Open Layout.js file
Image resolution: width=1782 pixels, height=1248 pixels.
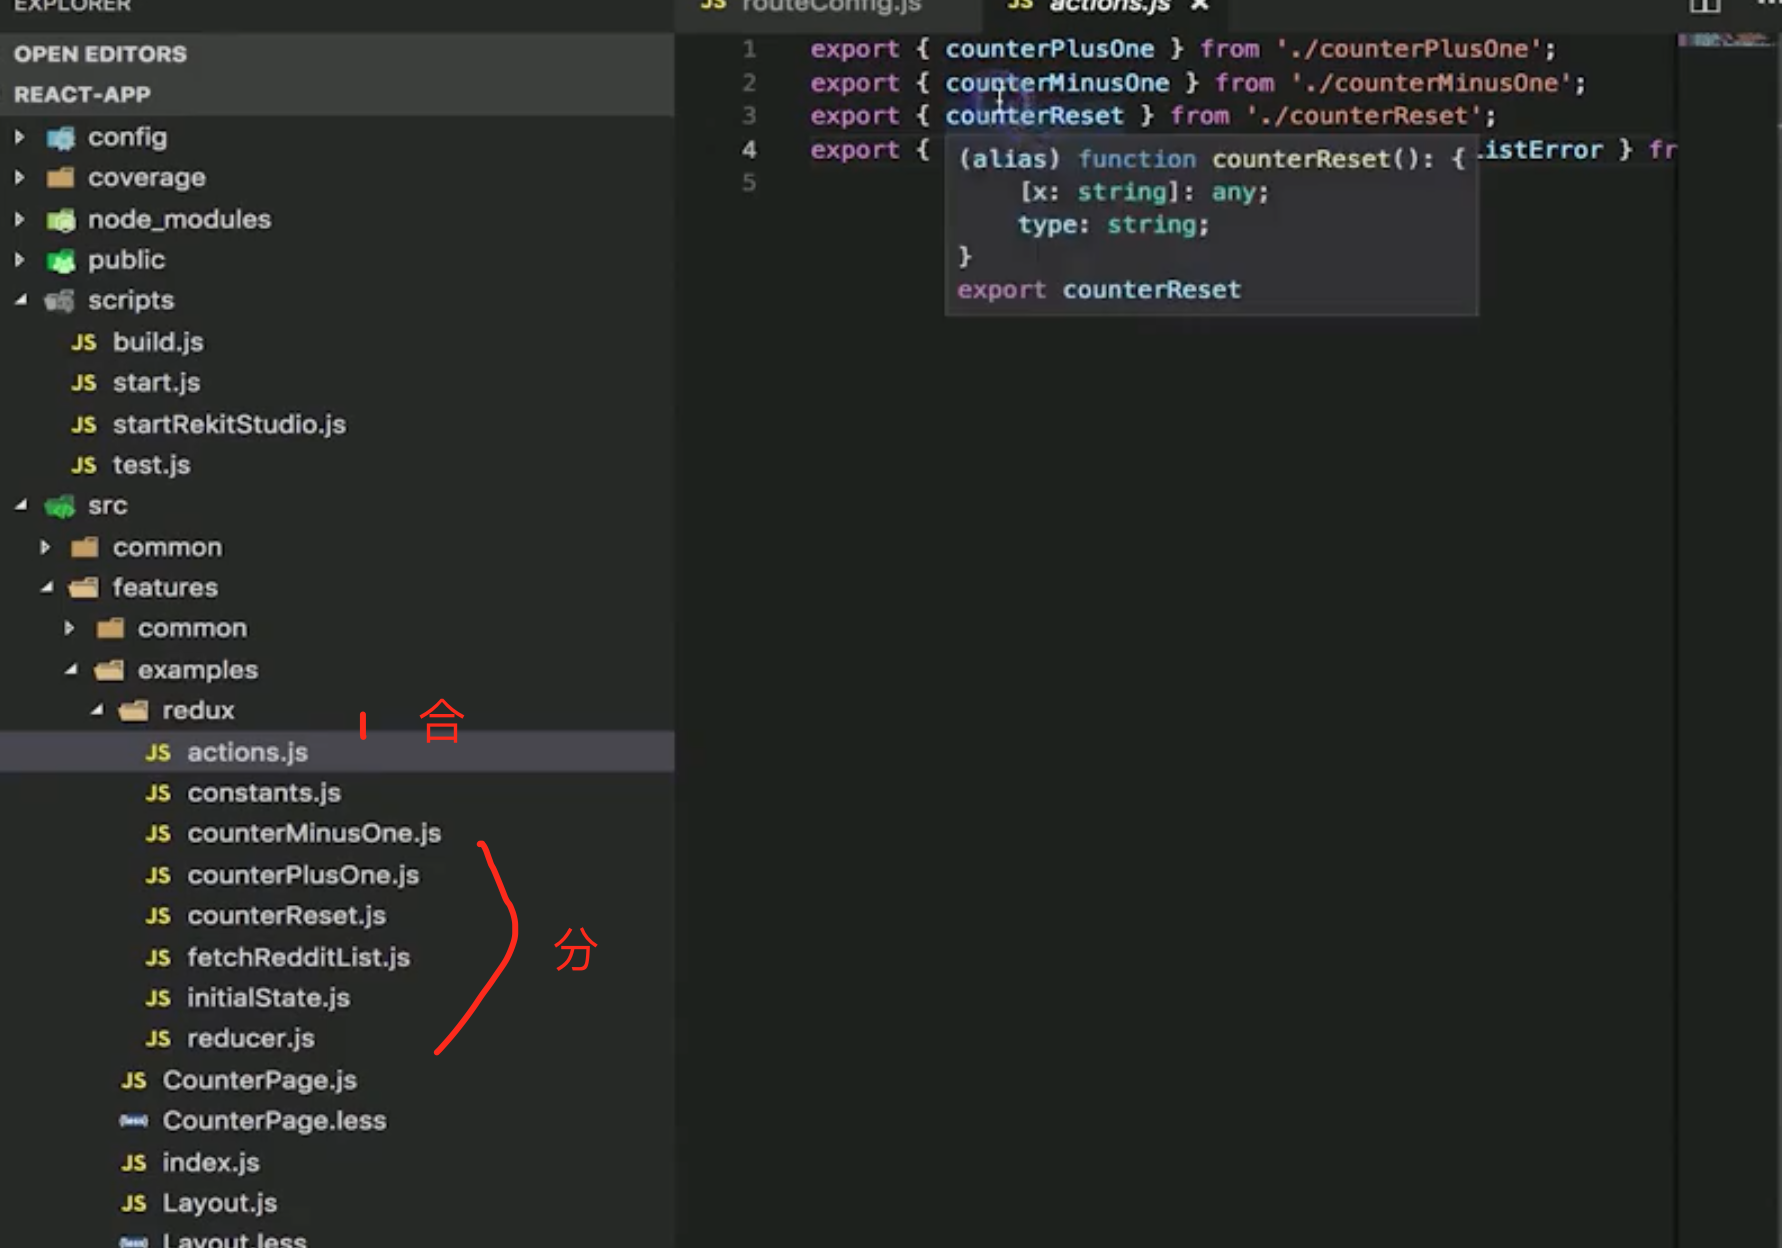click(219, 1204)
